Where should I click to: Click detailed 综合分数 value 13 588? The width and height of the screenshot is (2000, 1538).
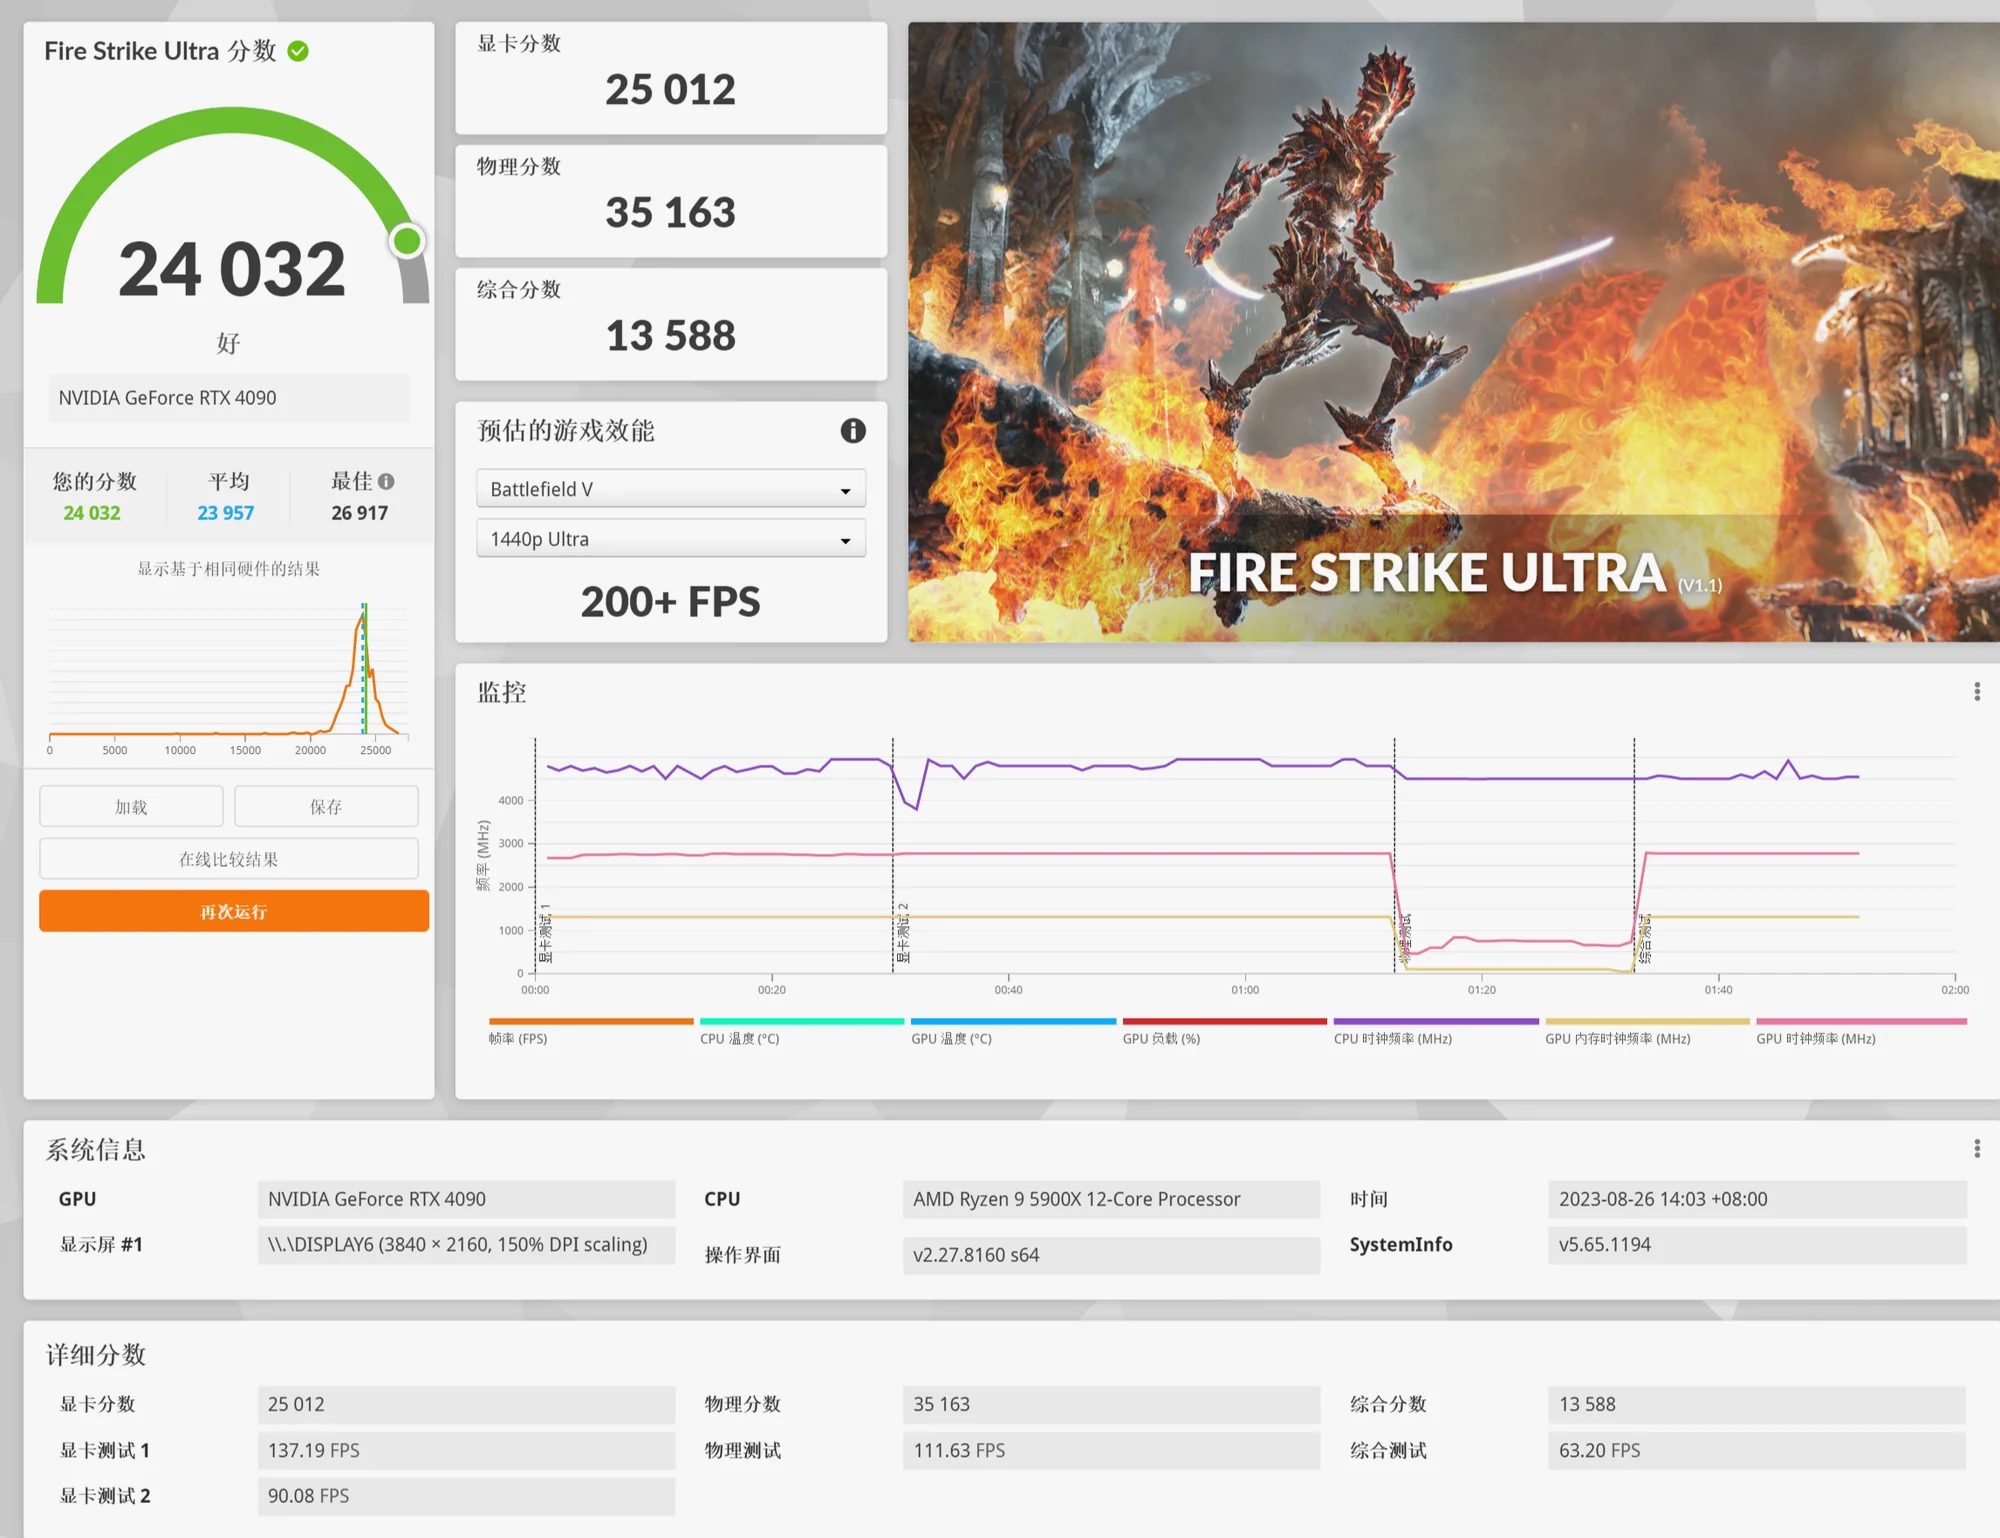[1757, 1405]
